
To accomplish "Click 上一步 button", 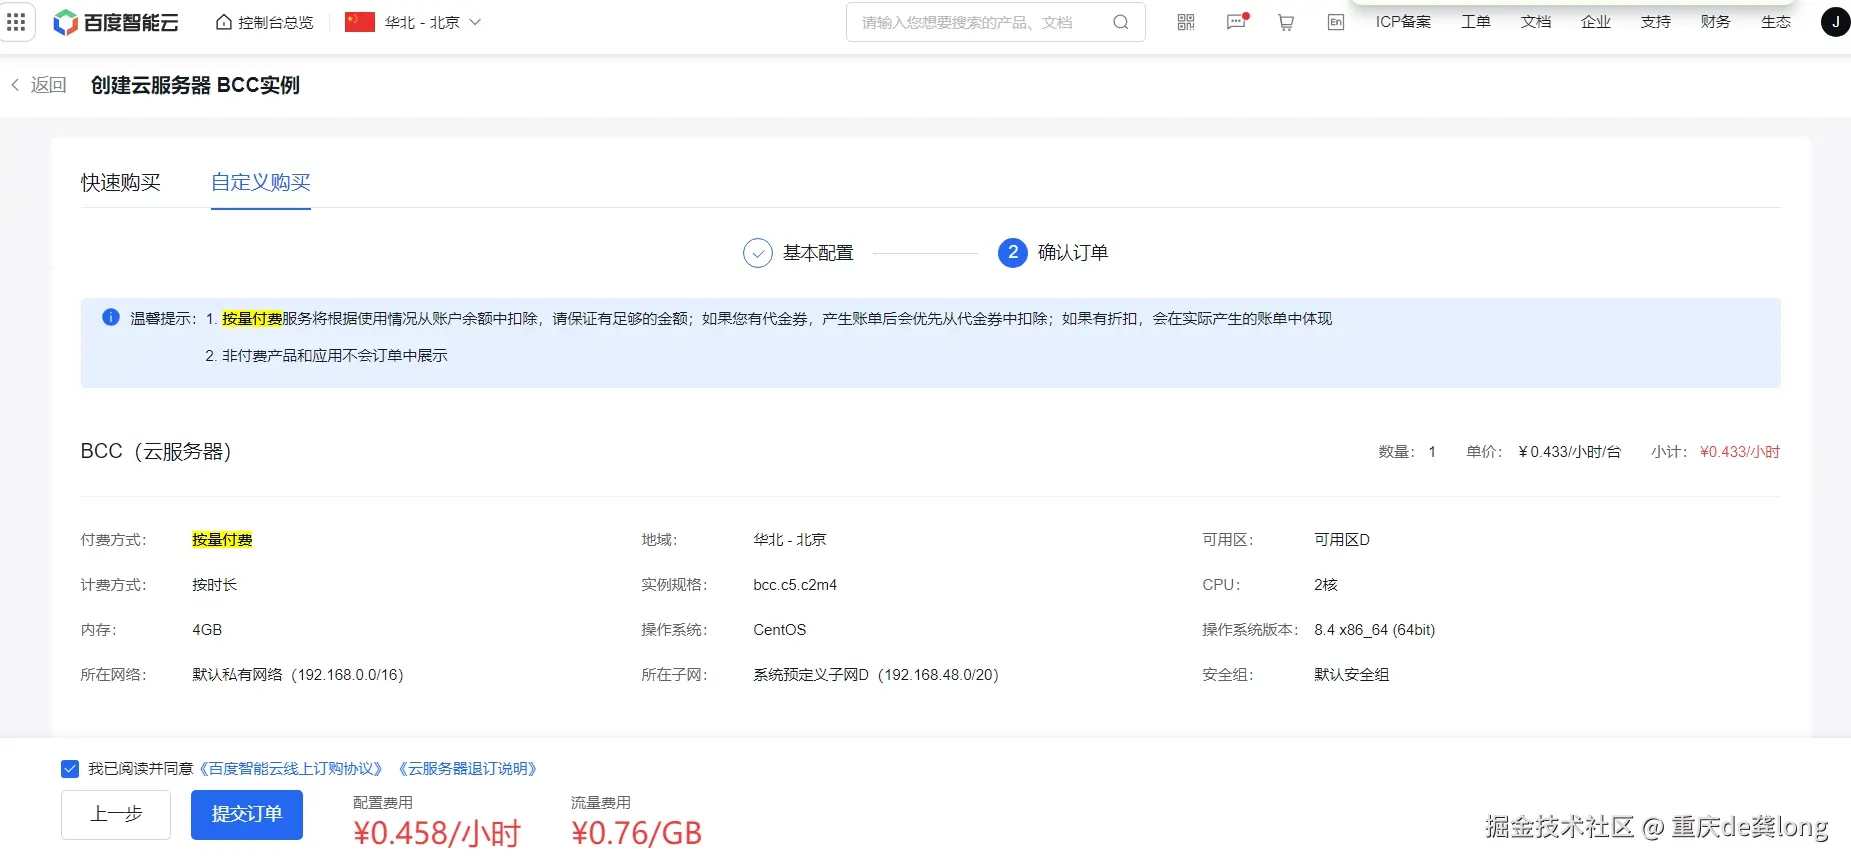I will click(x=116, y=815).
